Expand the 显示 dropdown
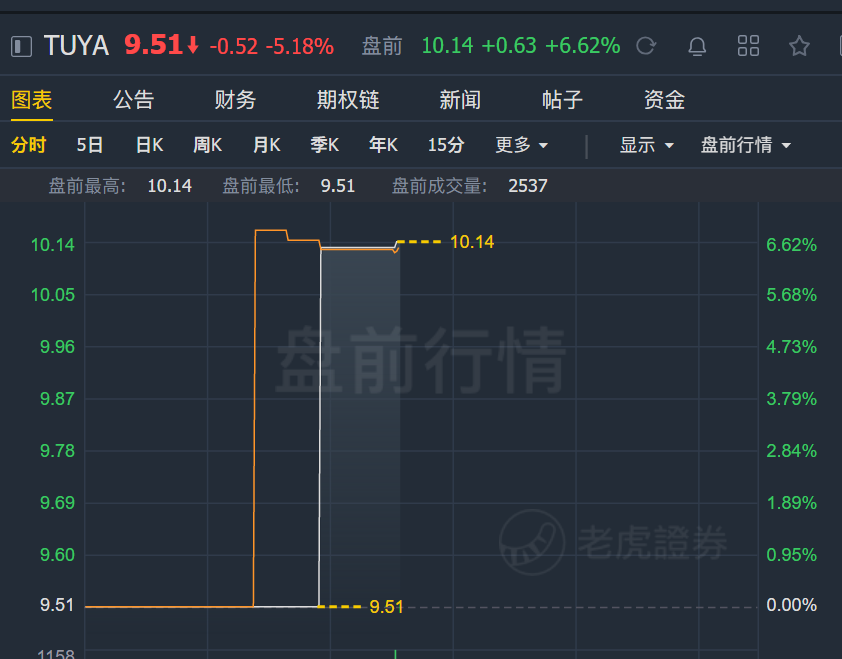Screen dimensions: 842x659 pos(647,145)
